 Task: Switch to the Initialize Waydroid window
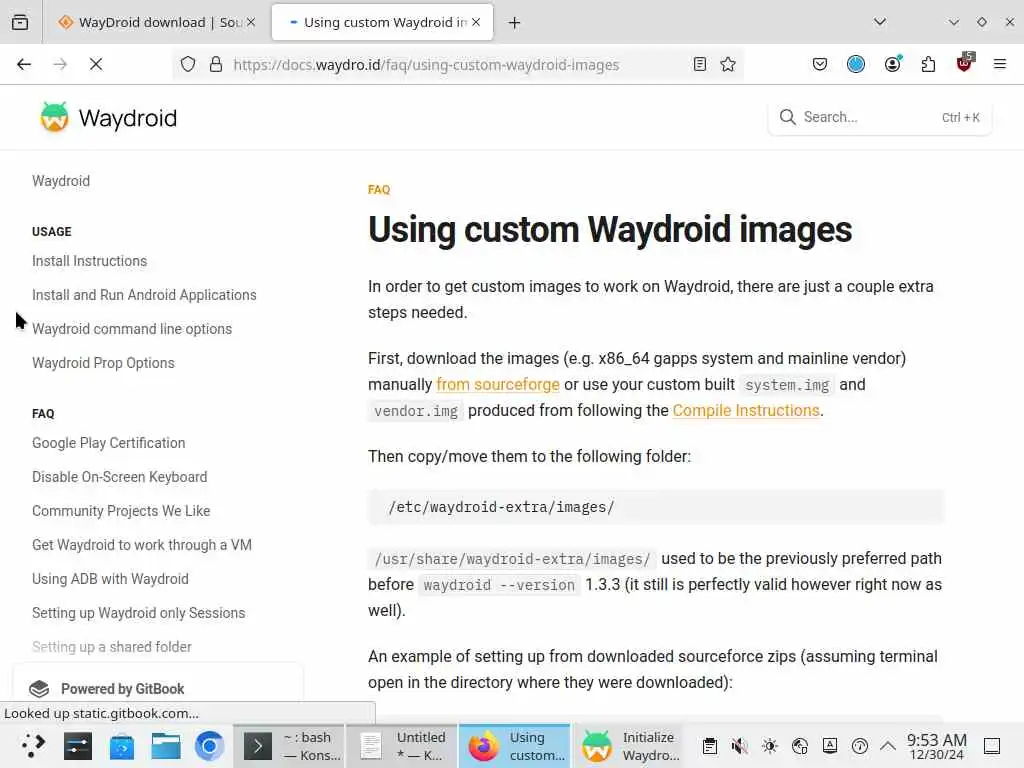click(630, 745)
